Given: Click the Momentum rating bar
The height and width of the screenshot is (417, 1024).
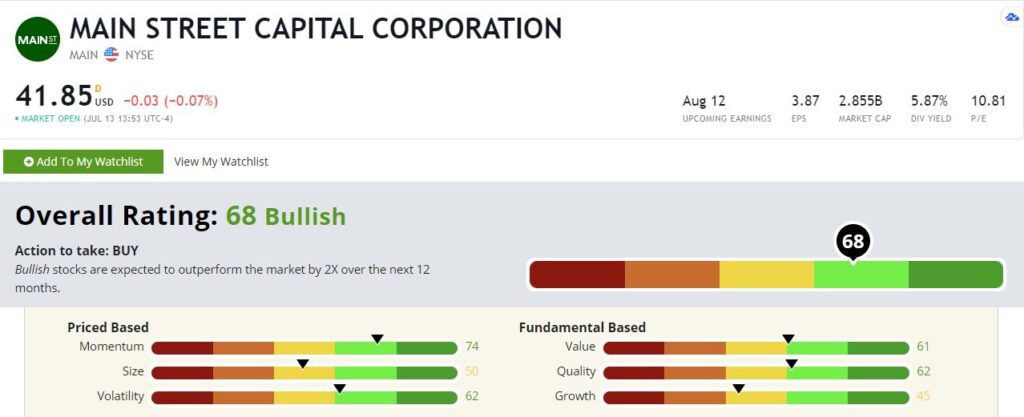Looking at the screenshot, I should (304, 348).
